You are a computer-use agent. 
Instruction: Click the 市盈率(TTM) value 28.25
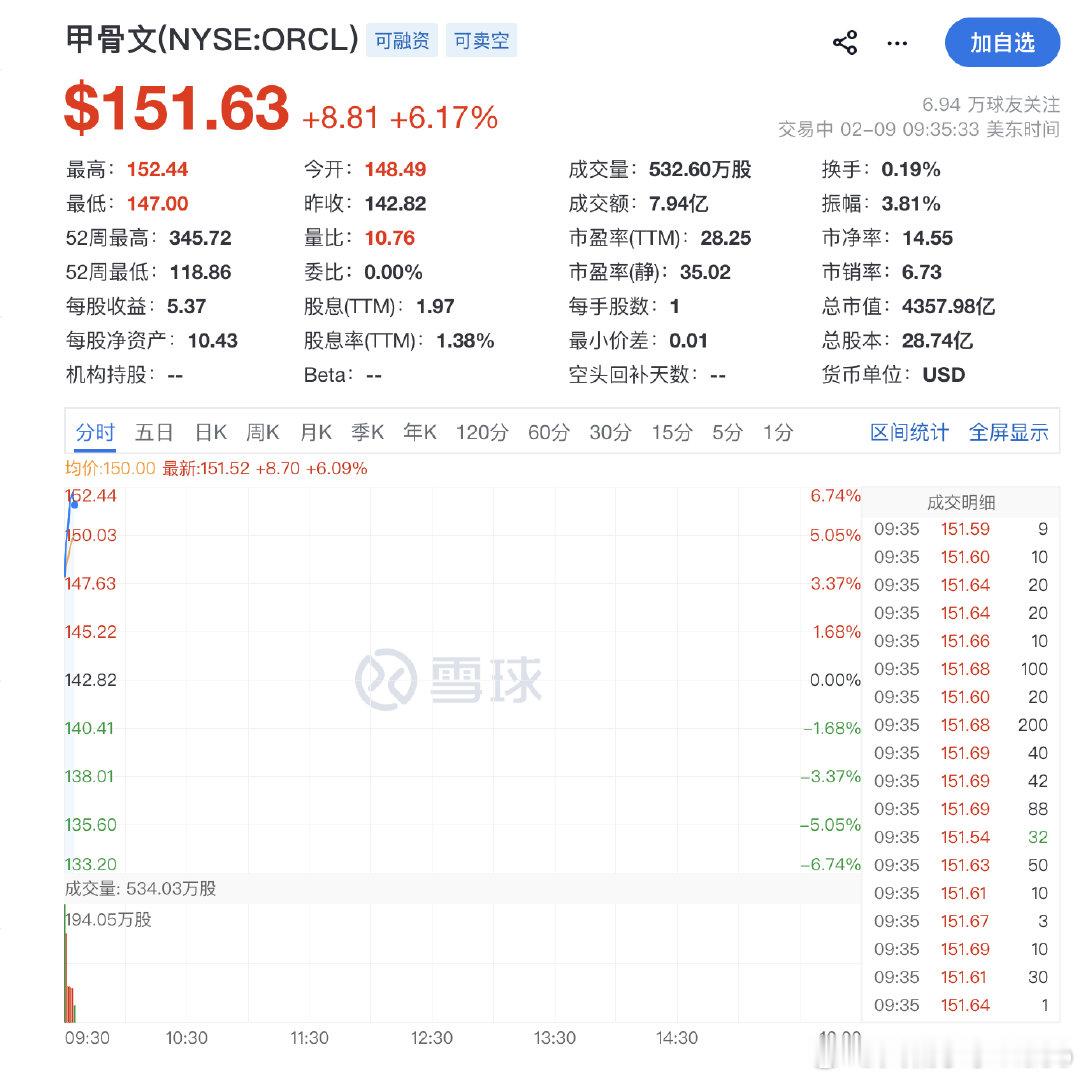pos(725,238)
